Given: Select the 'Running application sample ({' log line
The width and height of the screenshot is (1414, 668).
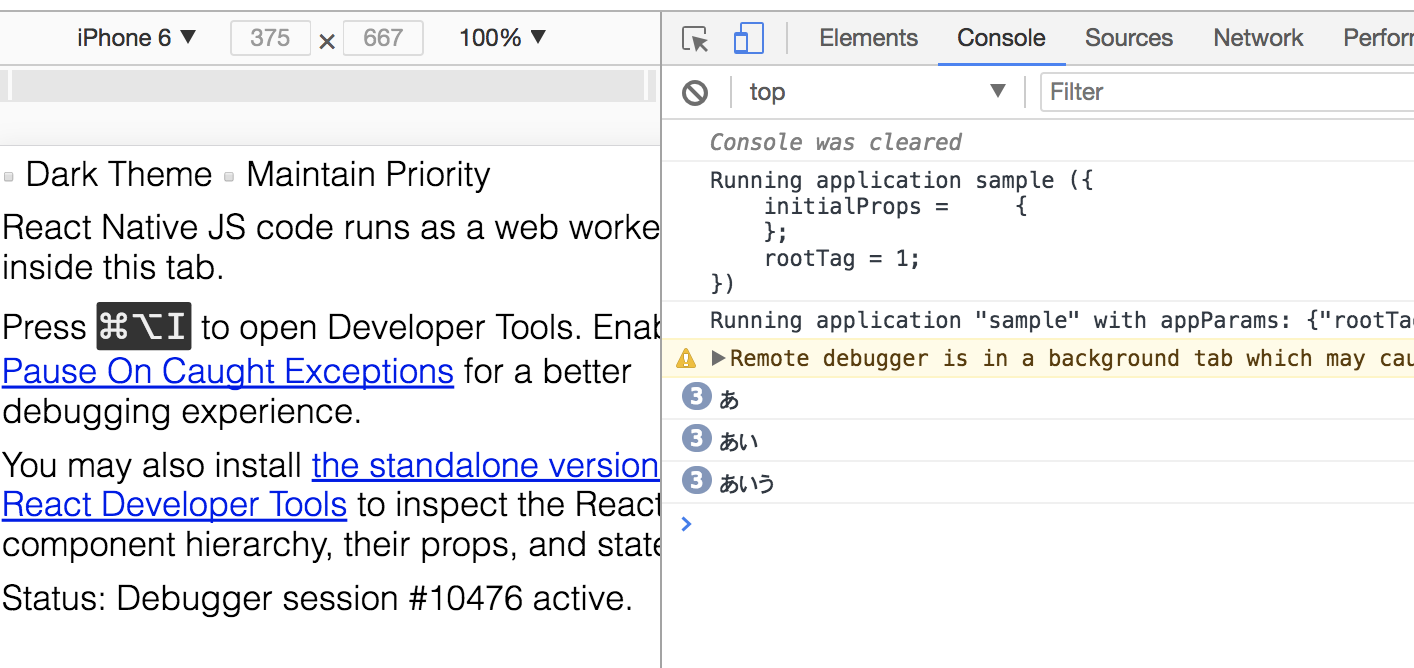Looking at the screenshot, I should point(902,180).
